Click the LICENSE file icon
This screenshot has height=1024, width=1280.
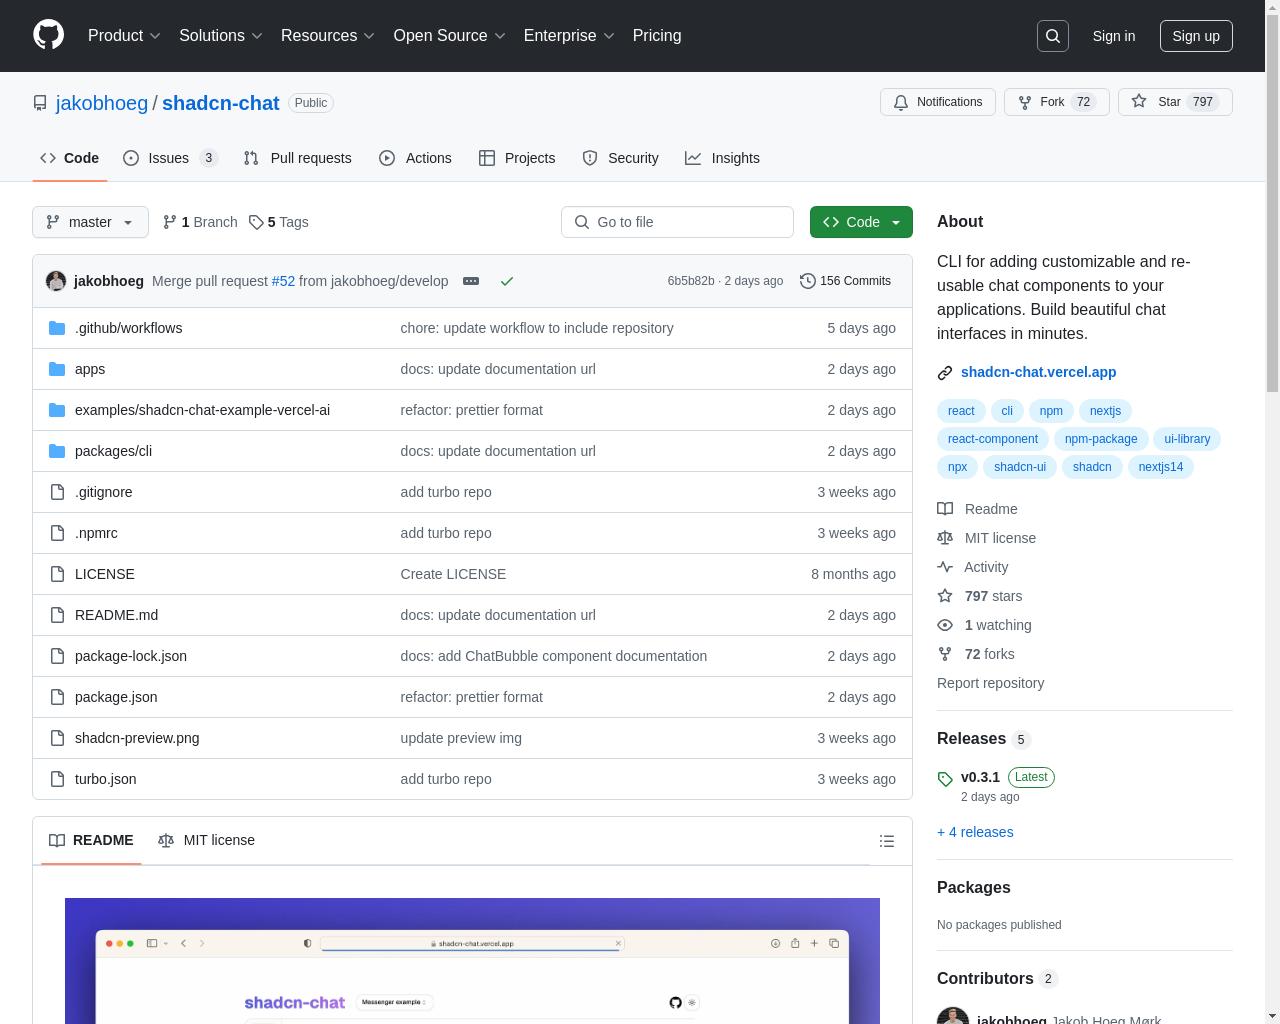coord(57,574)
